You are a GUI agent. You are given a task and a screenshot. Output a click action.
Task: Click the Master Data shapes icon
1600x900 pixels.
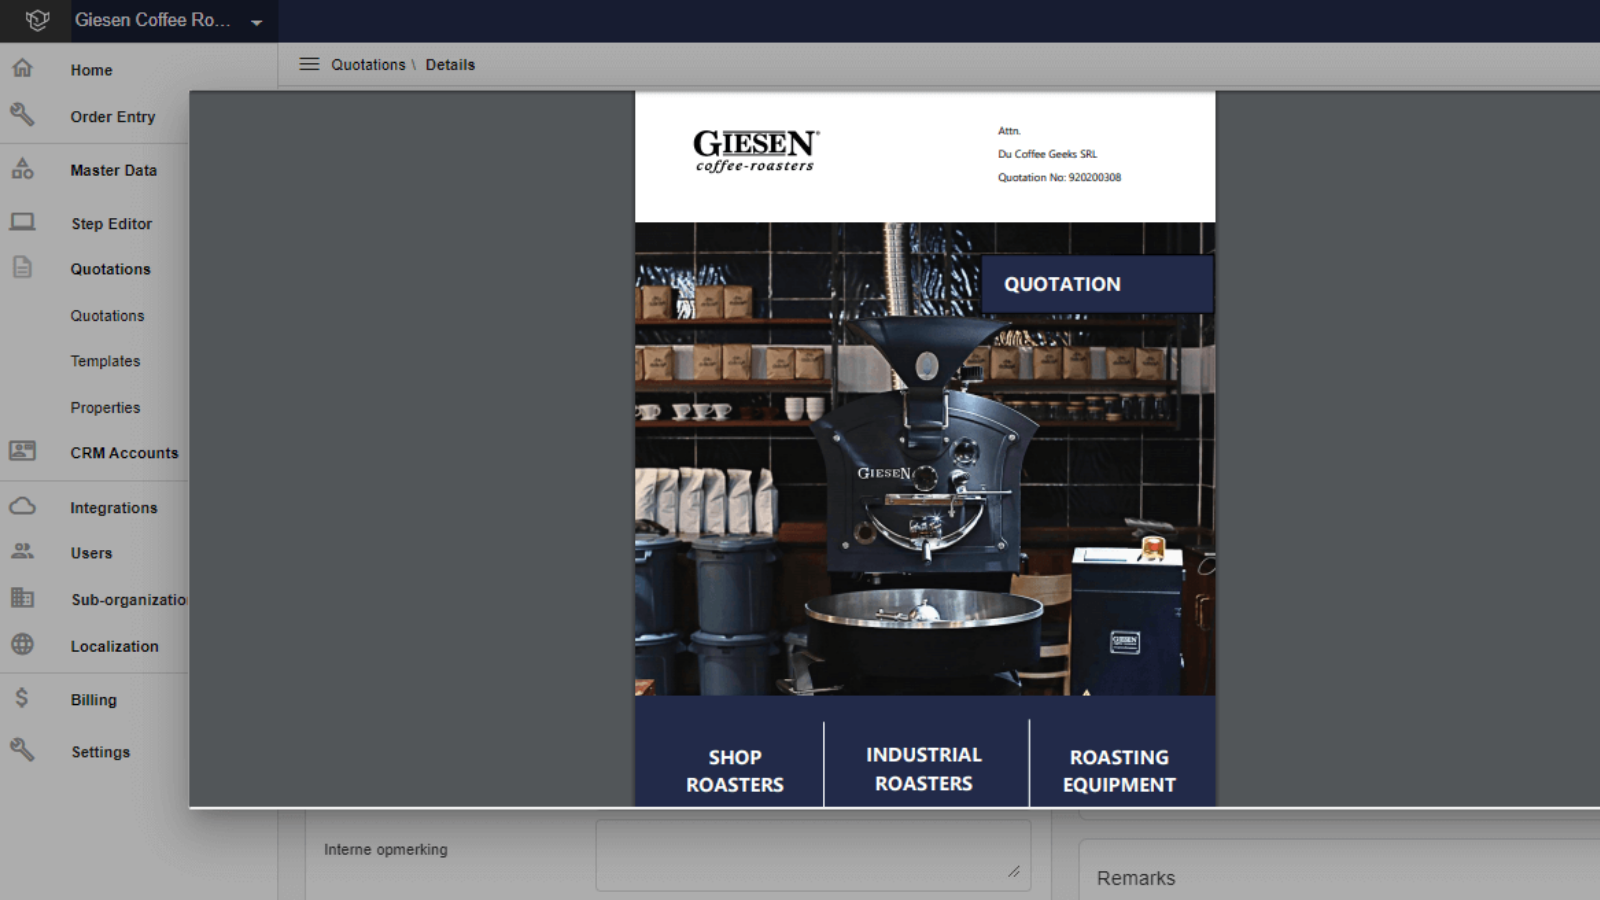(22, 169)
